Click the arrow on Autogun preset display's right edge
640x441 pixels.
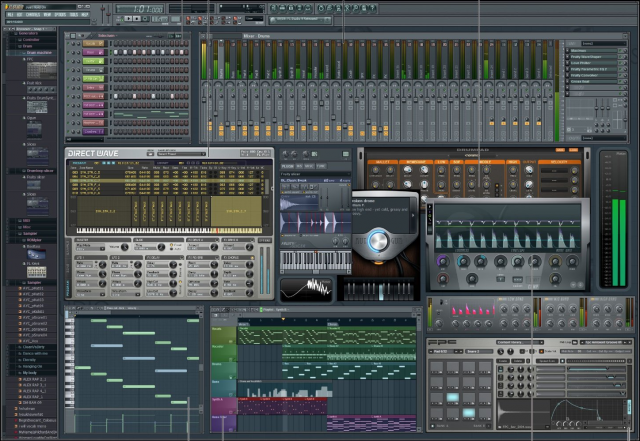pos(413,215)
